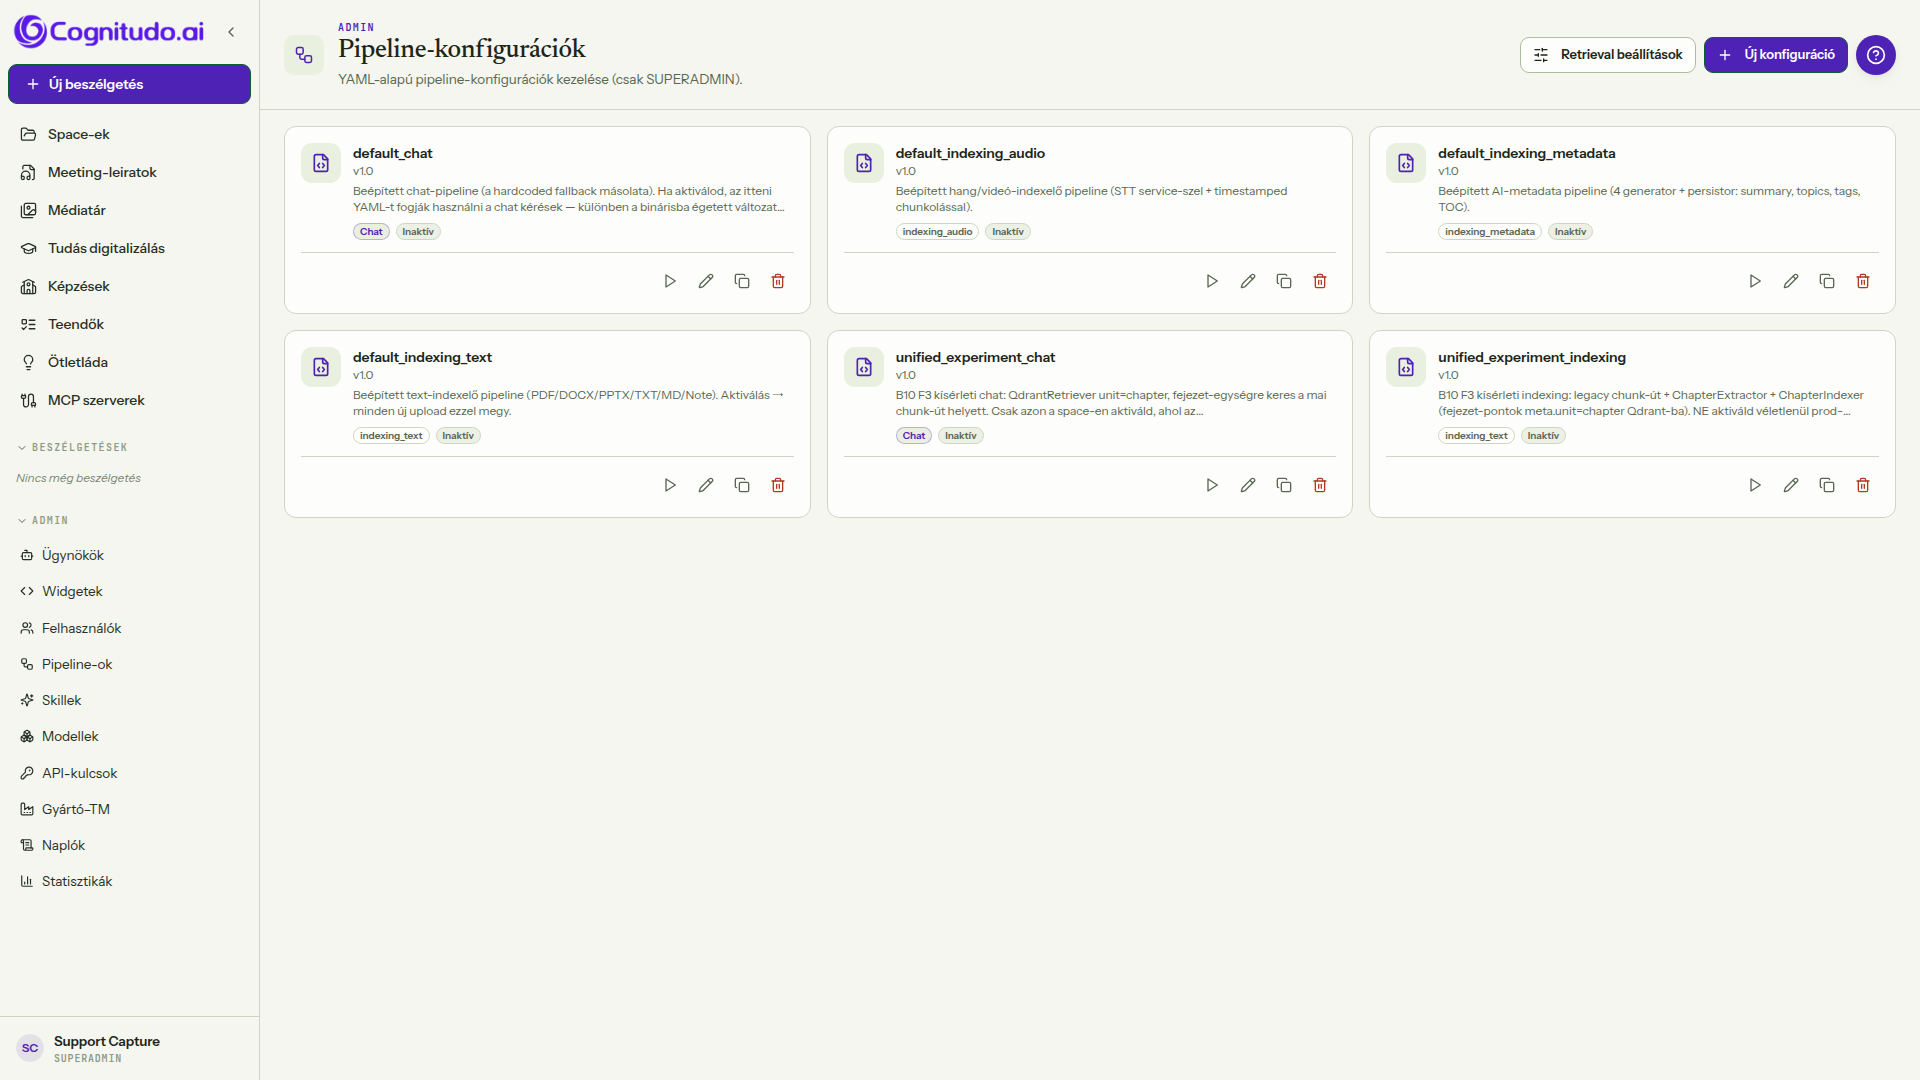Screen dimensions: 1920x1080
Task: Collapse the sidebar with the chevron
Action: point(231,32)
